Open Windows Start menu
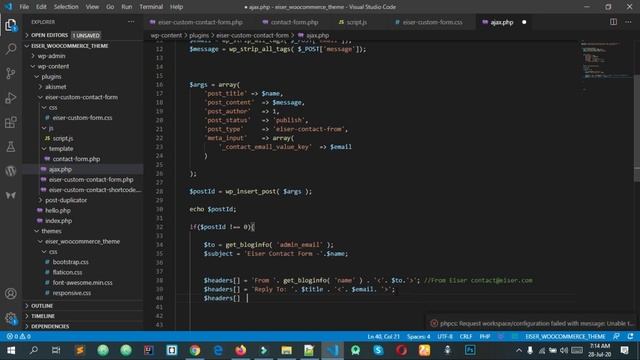 click(x=11, y=350)
